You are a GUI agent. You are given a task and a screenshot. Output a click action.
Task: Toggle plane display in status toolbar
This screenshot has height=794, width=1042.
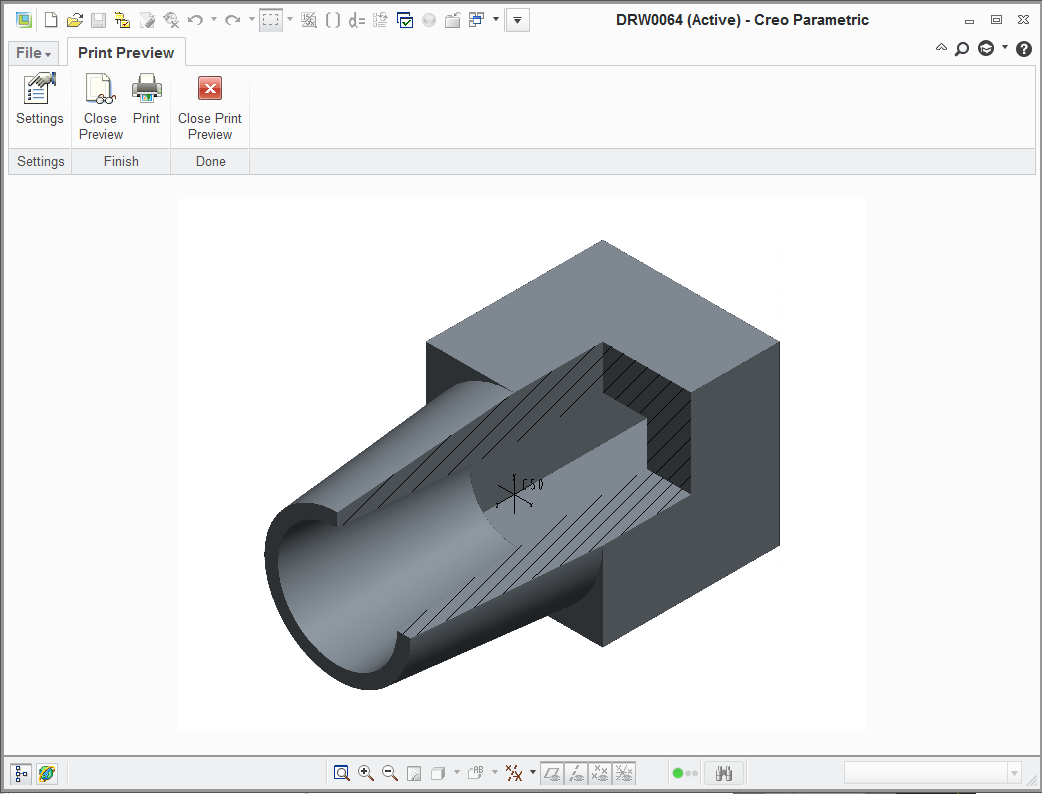click(552, 773)
